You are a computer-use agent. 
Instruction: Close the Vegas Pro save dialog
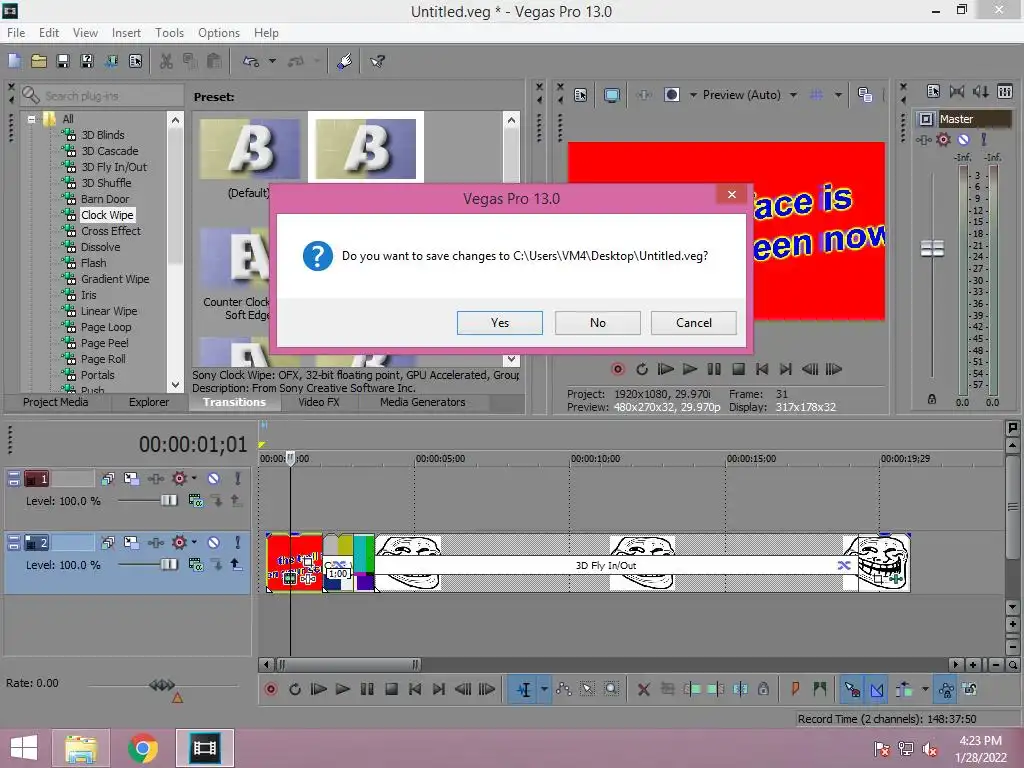pos(731,195)
